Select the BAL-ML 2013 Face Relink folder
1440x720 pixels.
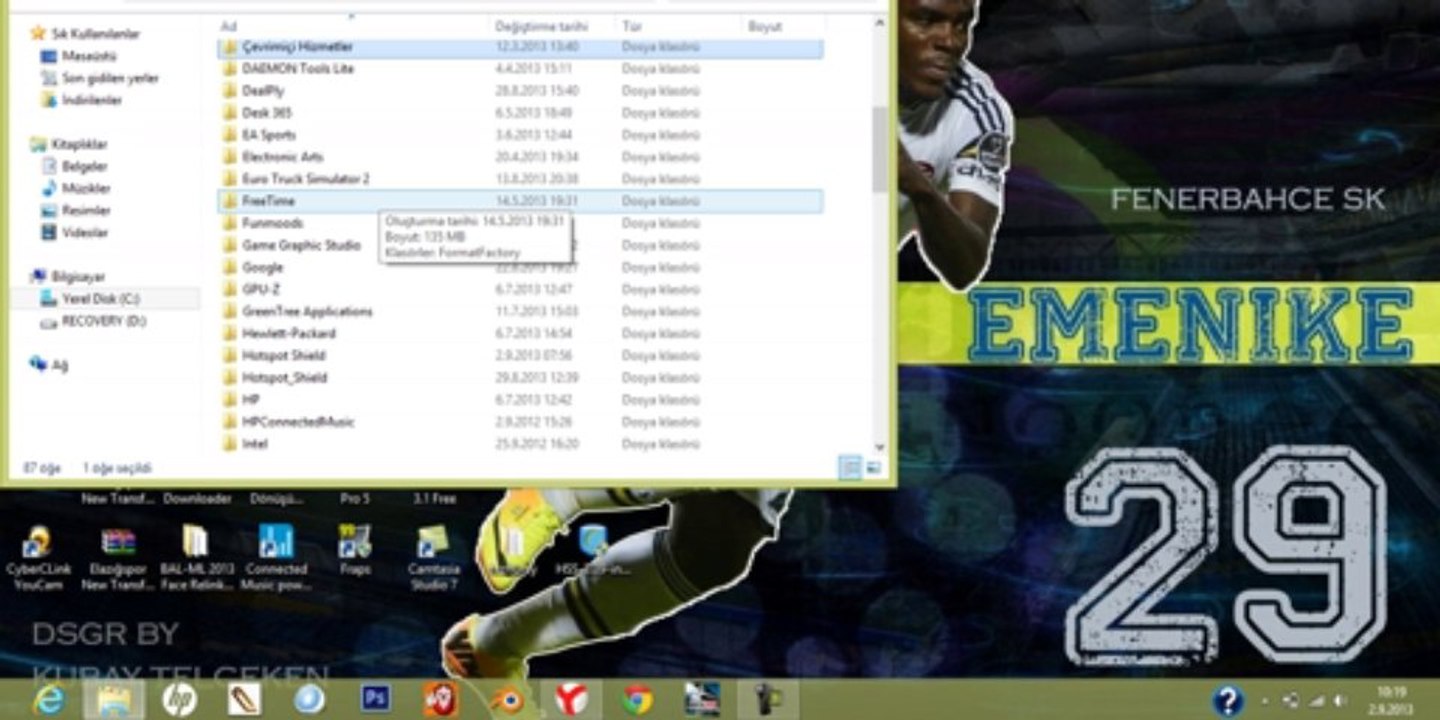(197, 557)
